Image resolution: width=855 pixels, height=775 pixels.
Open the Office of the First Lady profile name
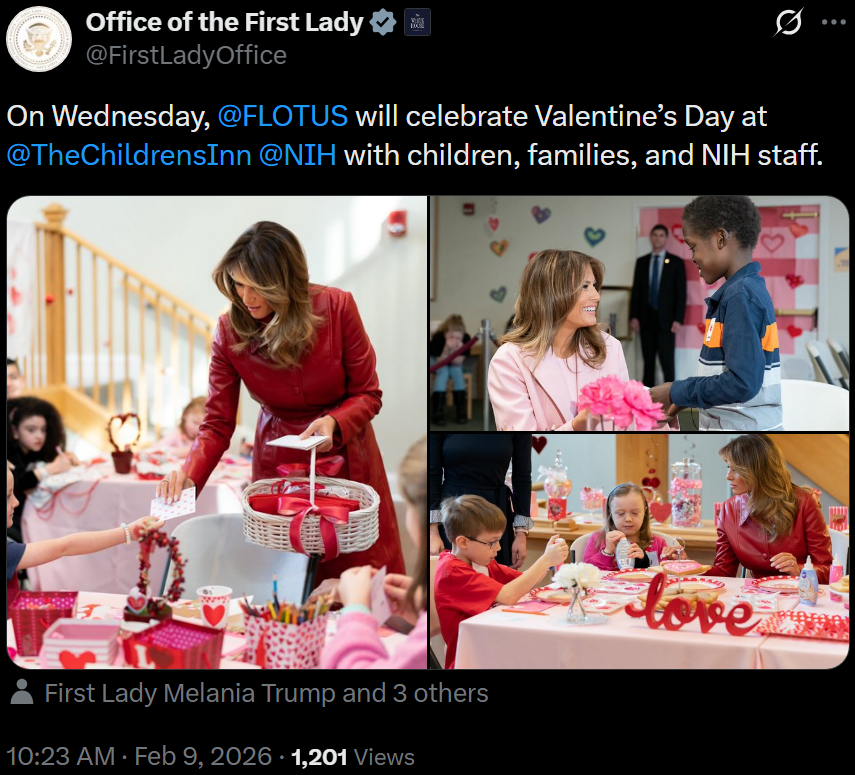tap(224, 23)
